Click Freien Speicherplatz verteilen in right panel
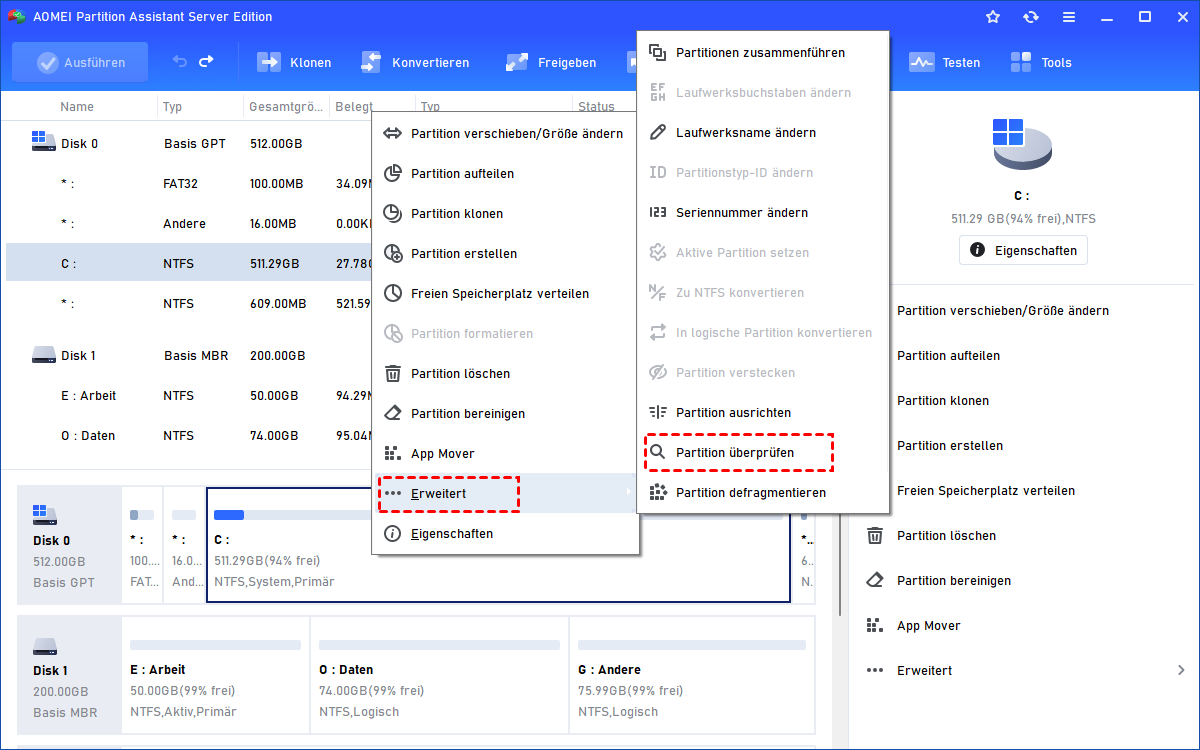Image resolution: width=1200 pixels, height=750 pixels. [x=986, y=490]
